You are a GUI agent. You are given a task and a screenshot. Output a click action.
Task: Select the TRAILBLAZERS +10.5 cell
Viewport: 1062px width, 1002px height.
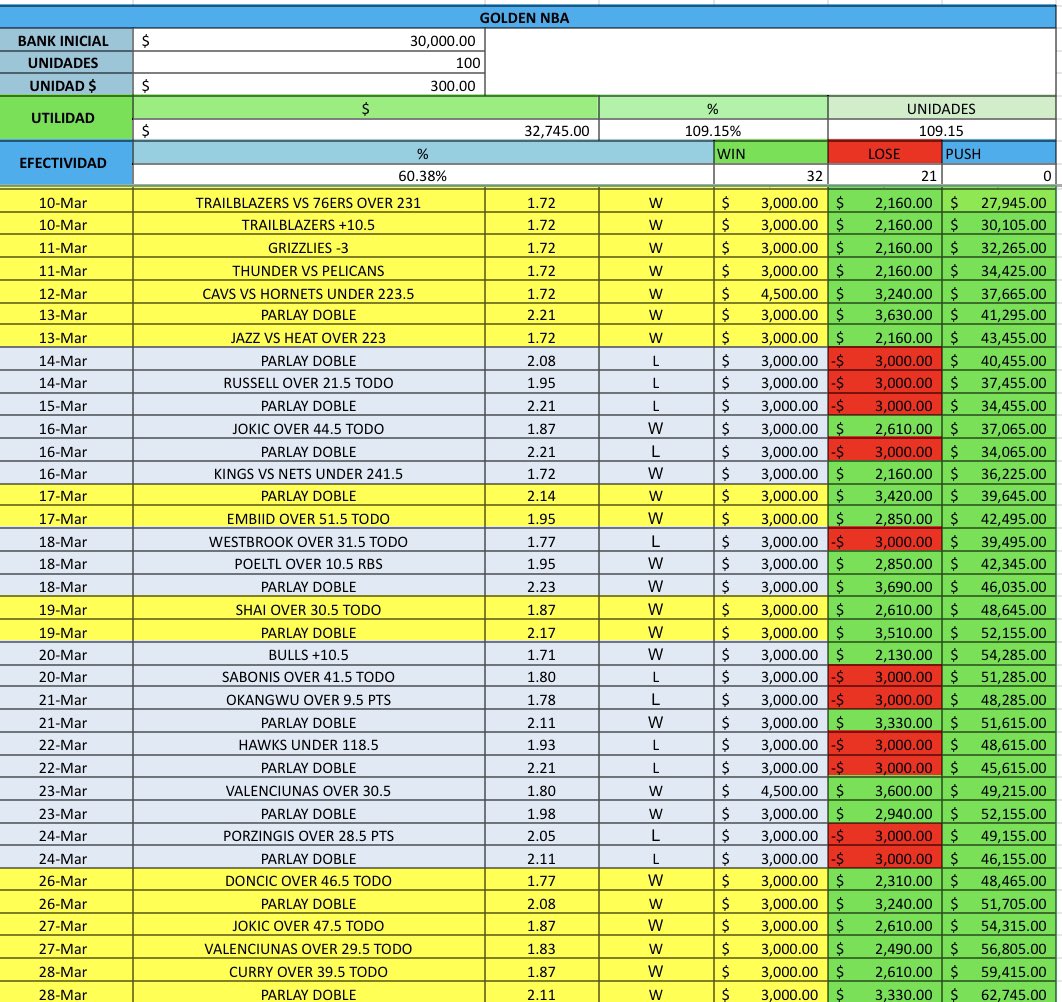click(309, 225)
